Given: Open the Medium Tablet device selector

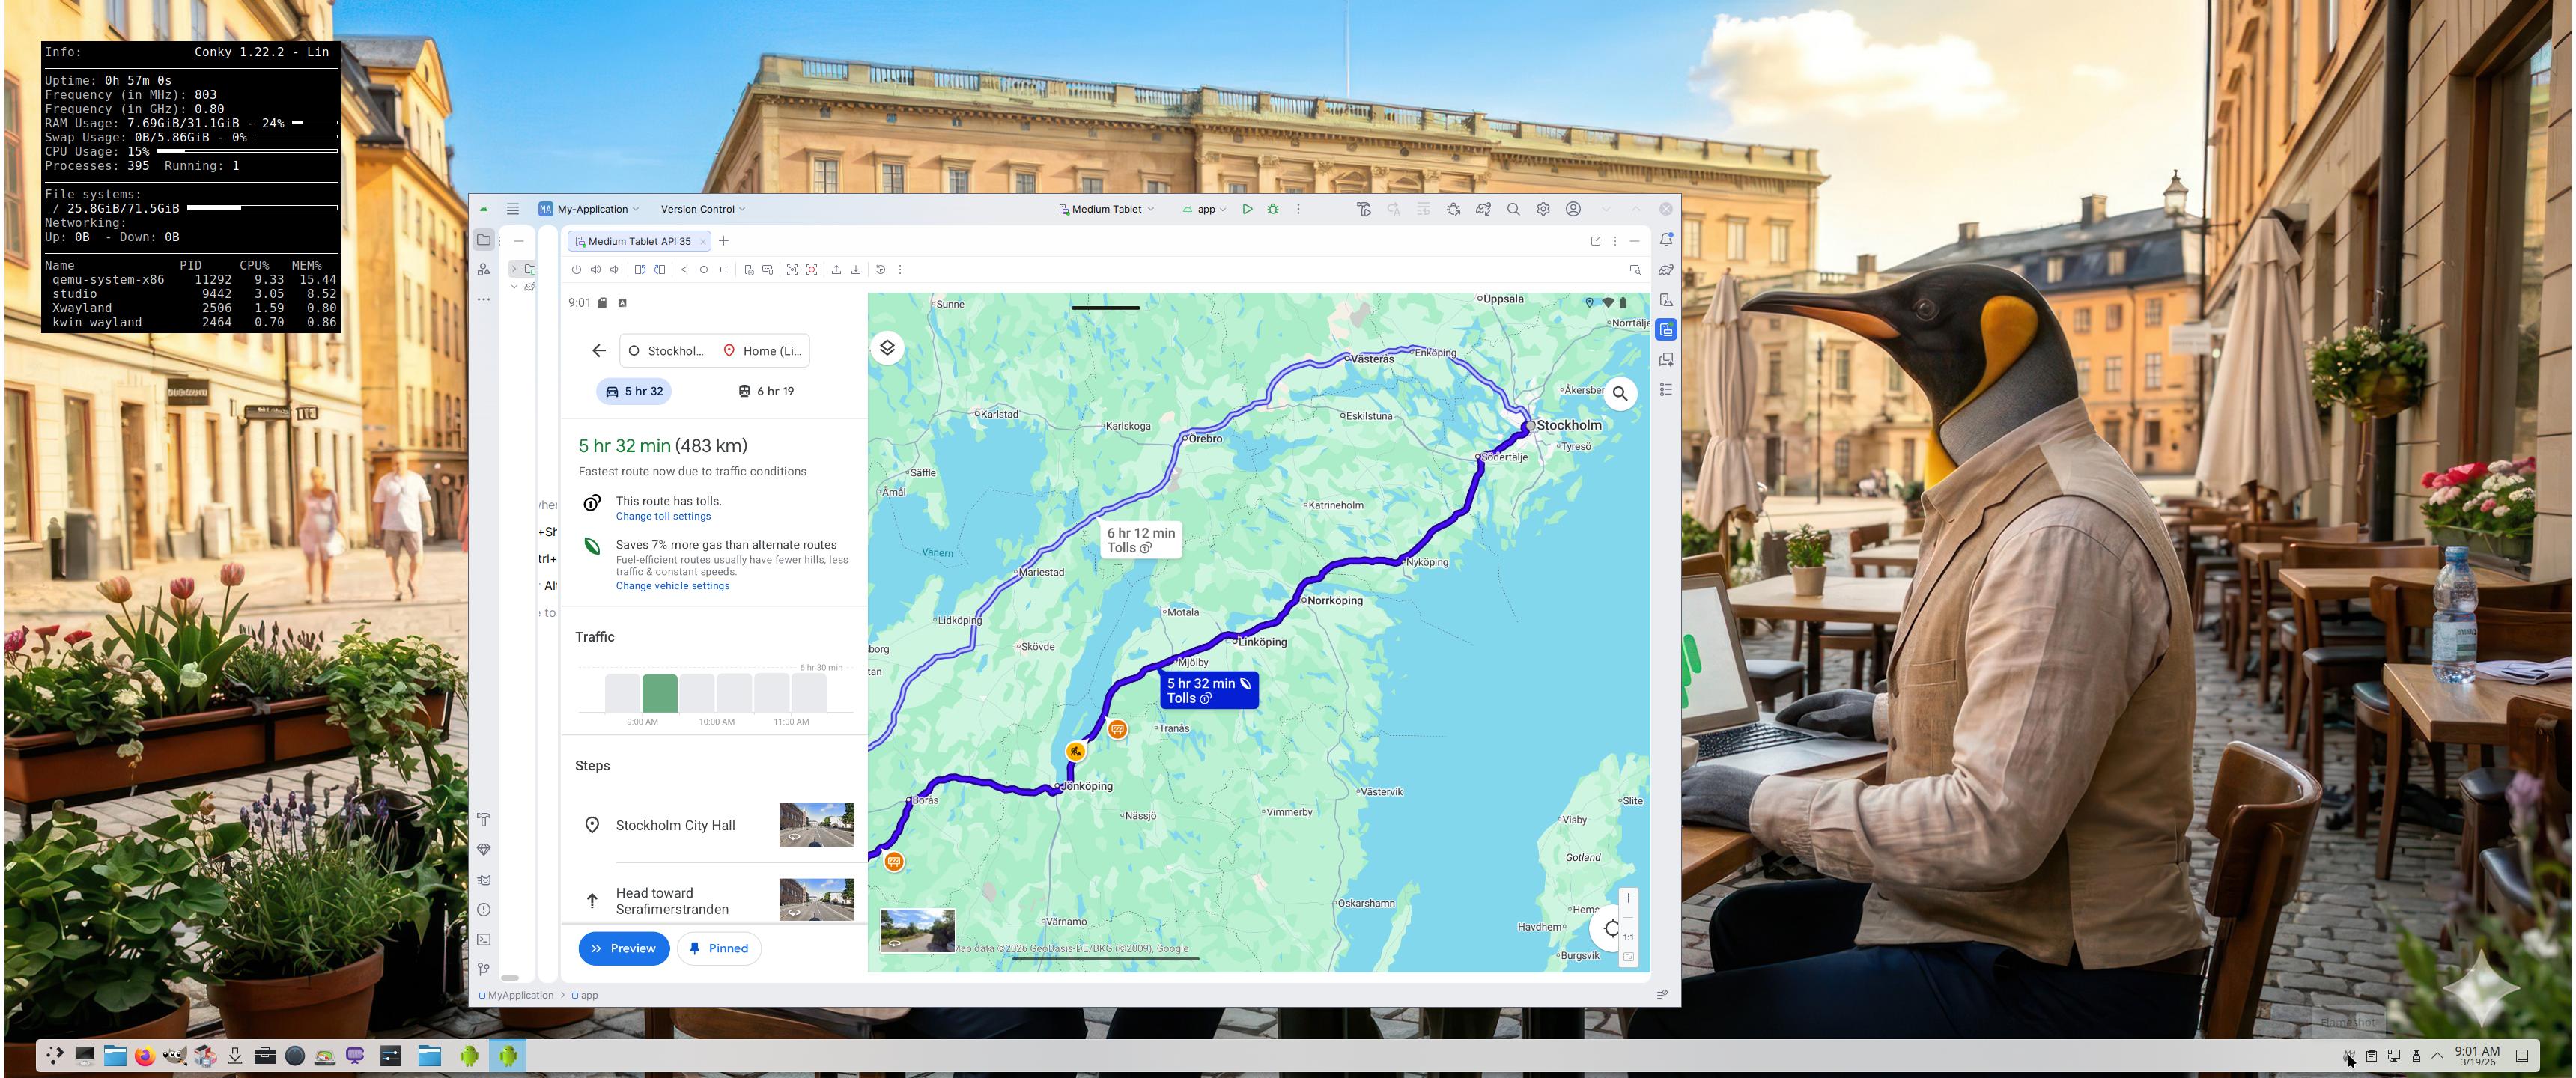Looking at the screenshot, I should point(1106,209).
